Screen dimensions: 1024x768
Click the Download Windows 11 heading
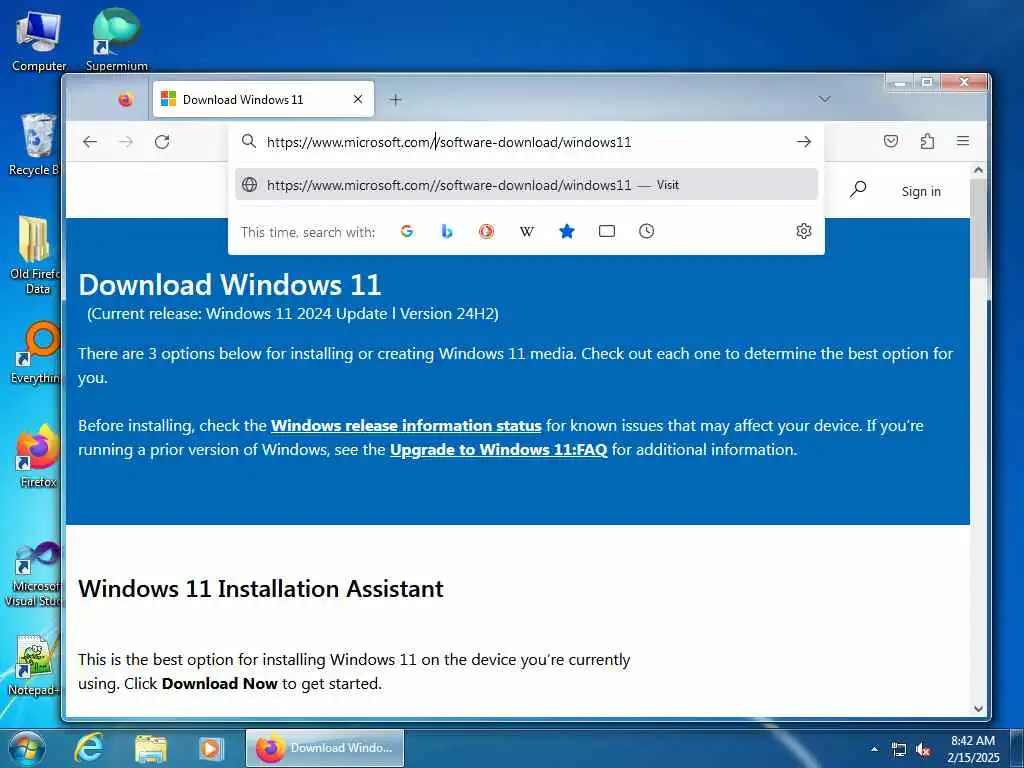tap(229, 285)
